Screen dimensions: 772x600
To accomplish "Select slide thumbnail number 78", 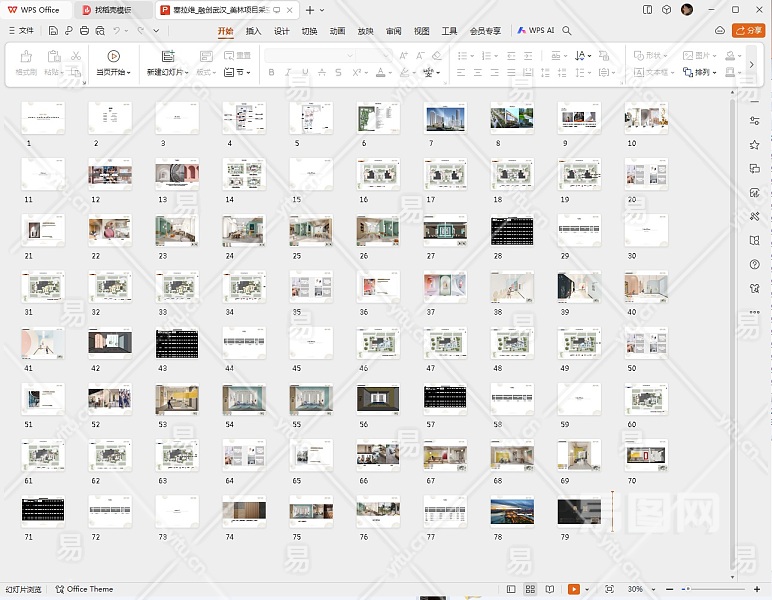I will (511, 513).
